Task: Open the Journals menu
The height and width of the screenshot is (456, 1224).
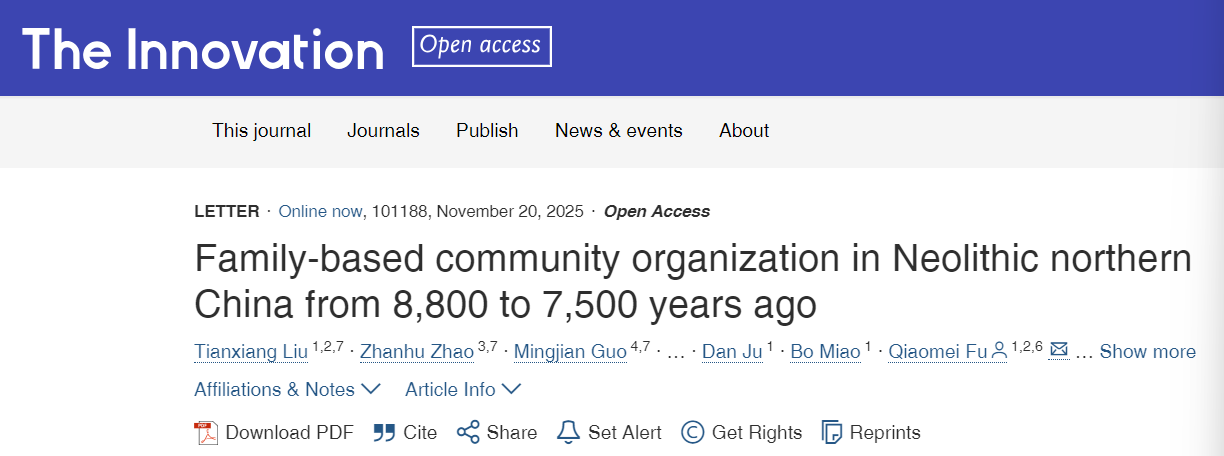Action: [383, 131]
